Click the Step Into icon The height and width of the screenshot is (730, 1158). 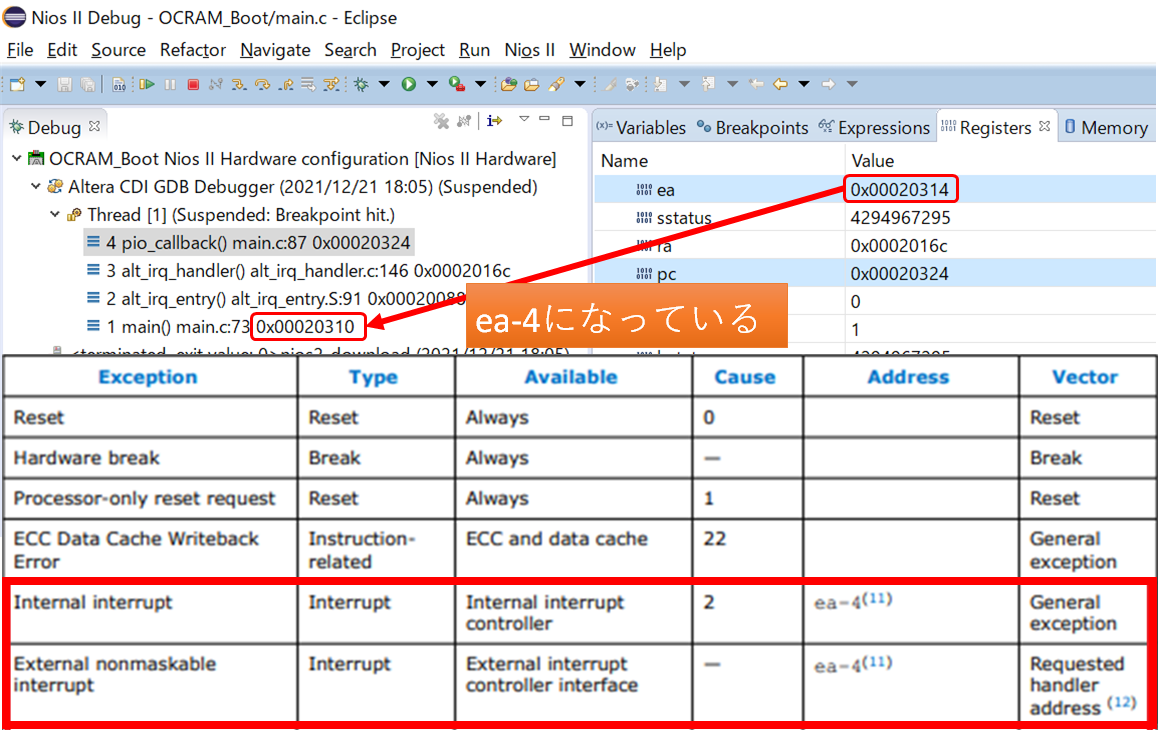click(x=239, y=85)
